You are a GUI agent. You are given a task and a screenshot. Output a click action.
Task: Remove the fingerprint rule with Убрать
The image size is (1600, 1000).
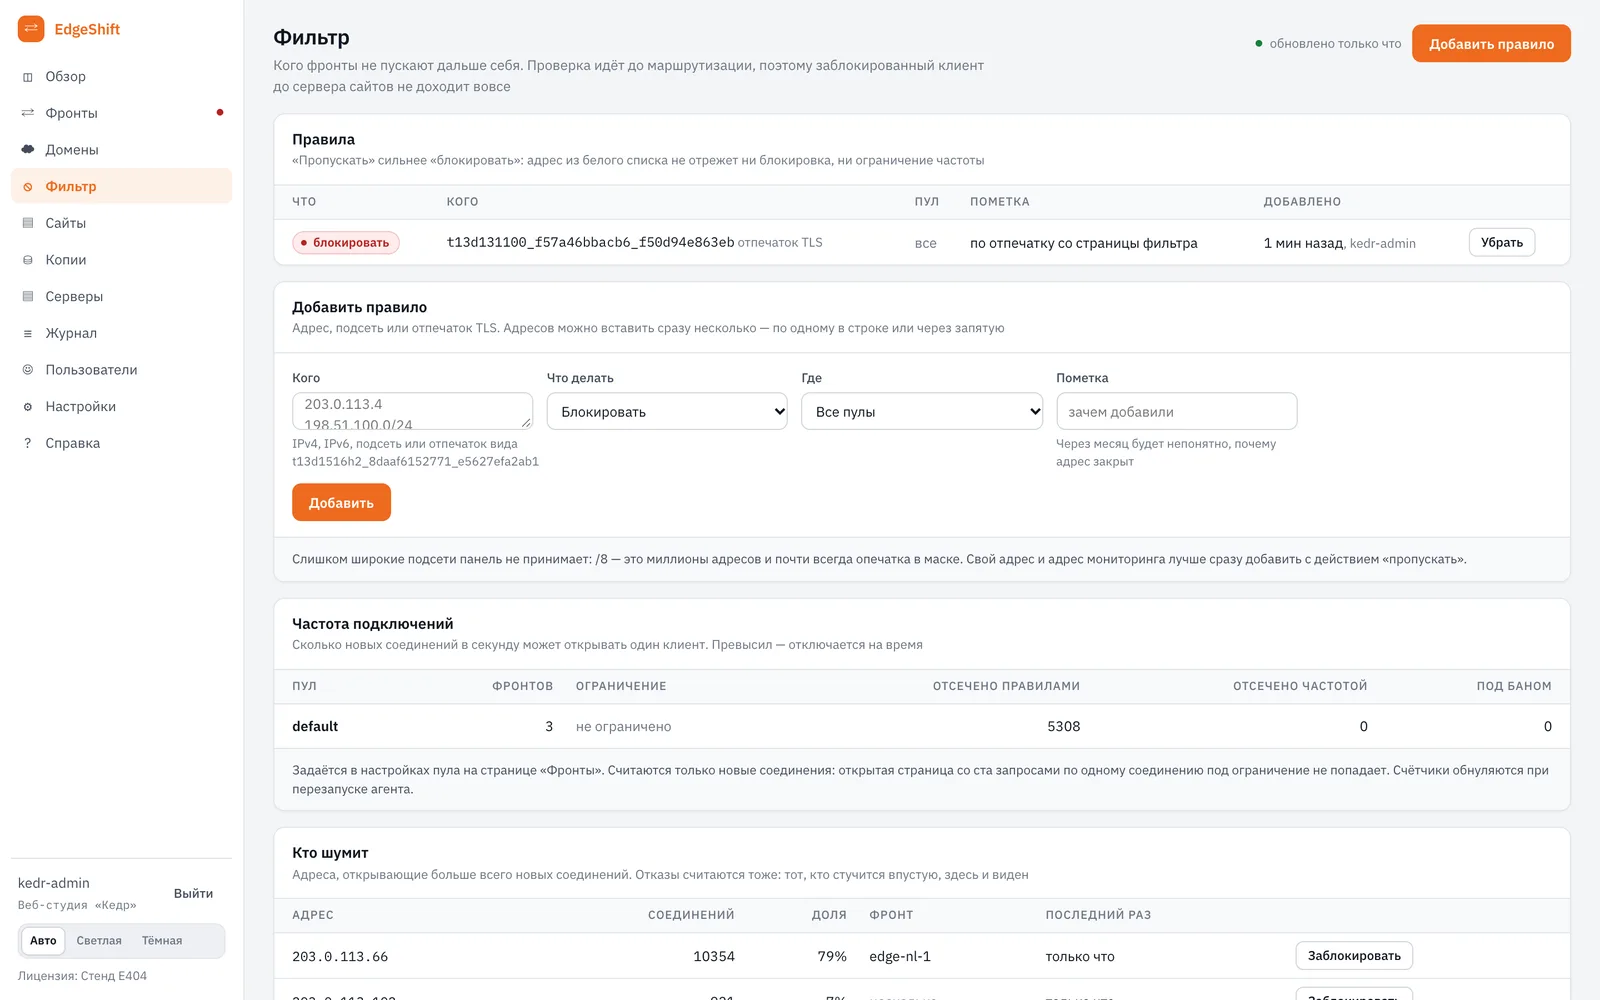1502,243
